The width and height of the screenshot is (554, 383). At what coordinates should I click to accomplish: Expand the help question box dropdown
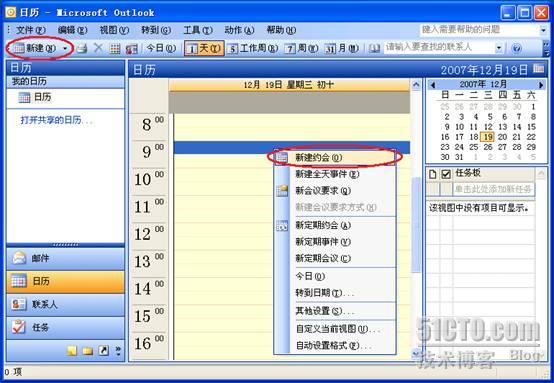[x=543, y=30]
